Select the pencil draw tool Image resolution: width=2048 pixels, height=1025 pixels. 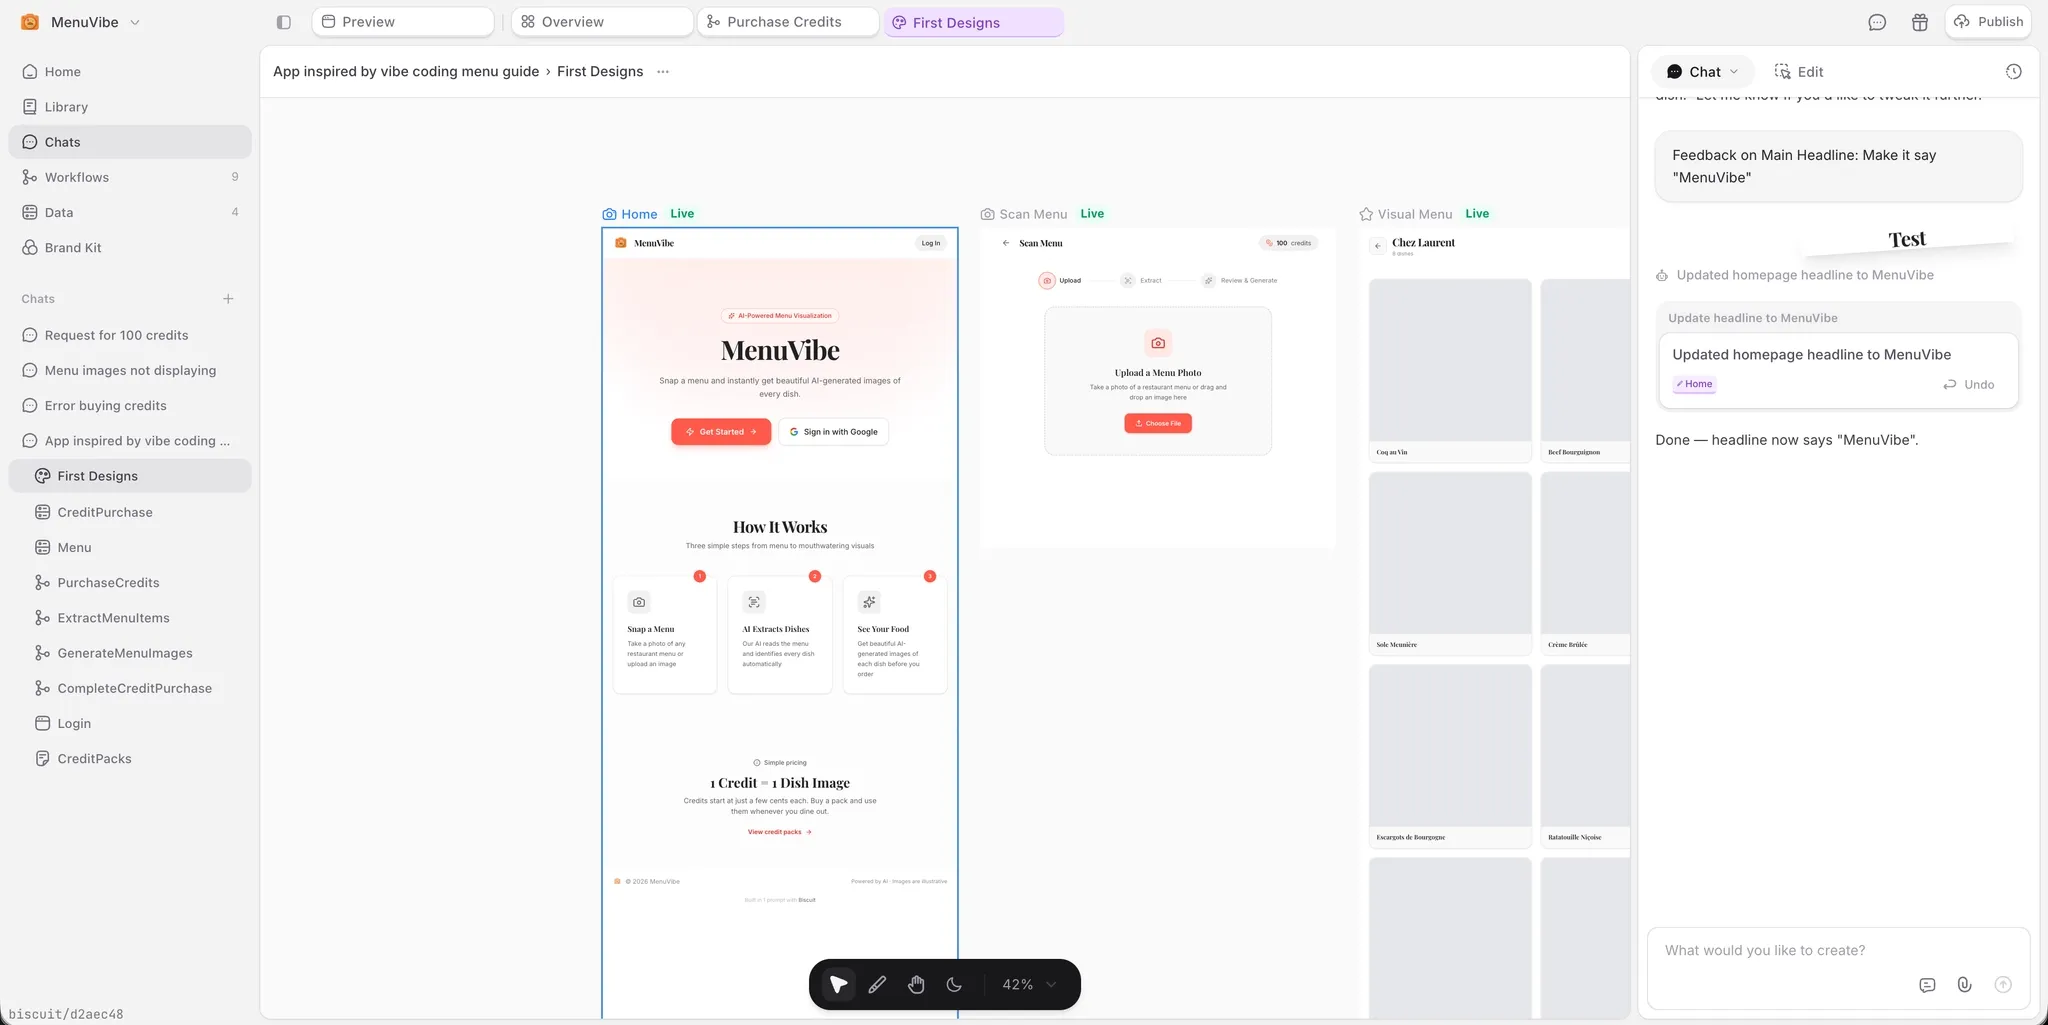click(x=877, y=985)
